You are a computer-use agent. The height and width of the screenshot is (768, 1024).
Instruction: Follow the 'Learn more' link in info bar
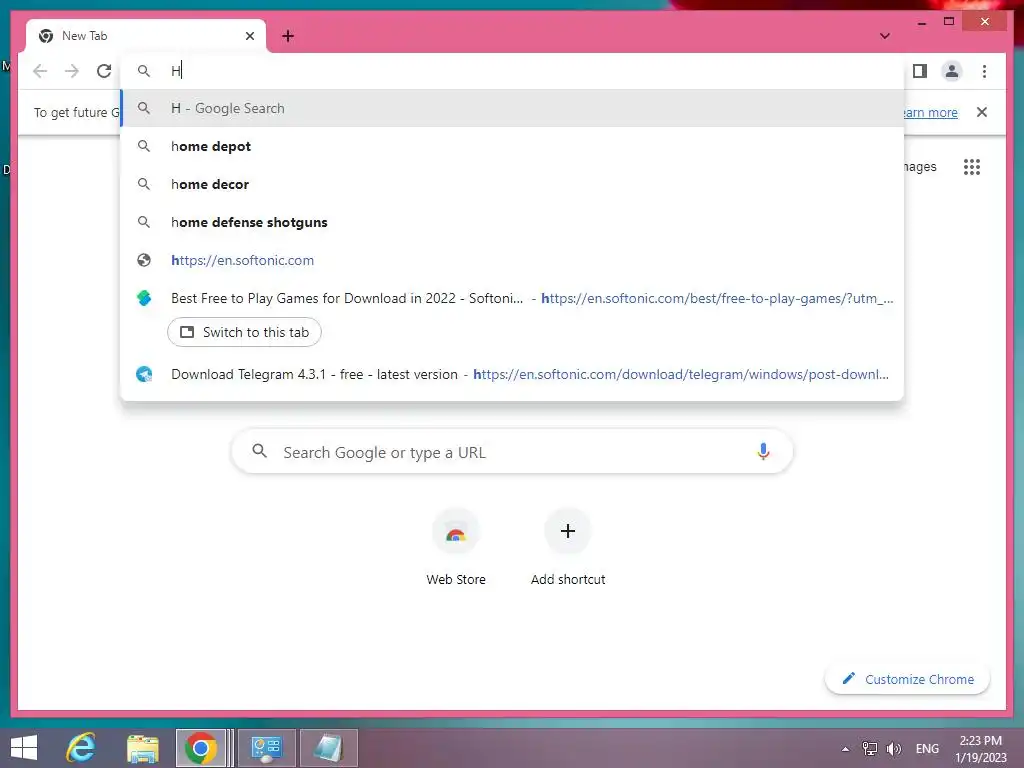[929, 112]
